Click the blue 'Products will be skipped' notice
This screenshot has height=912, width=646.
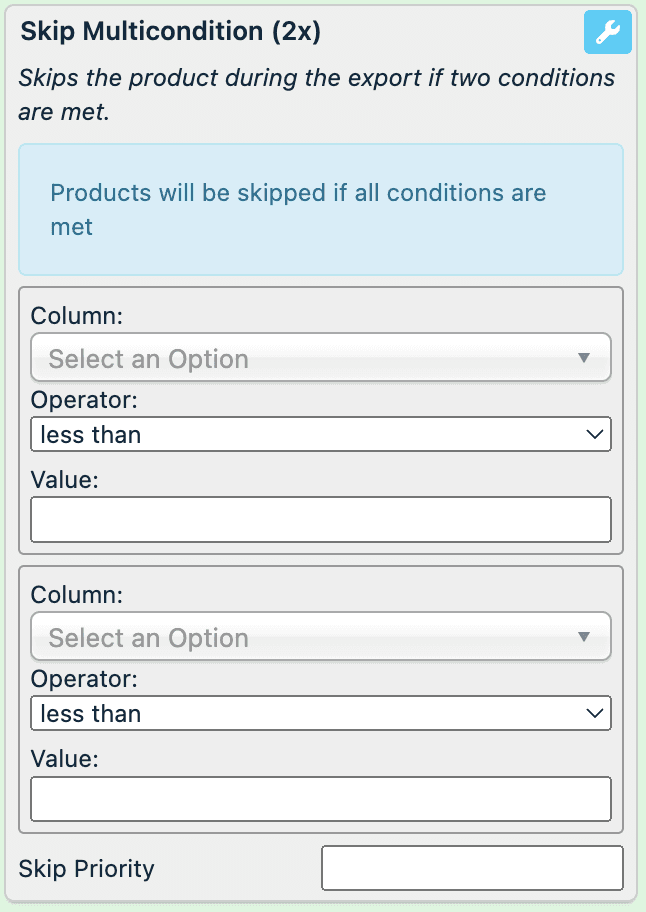pos(320,210)
